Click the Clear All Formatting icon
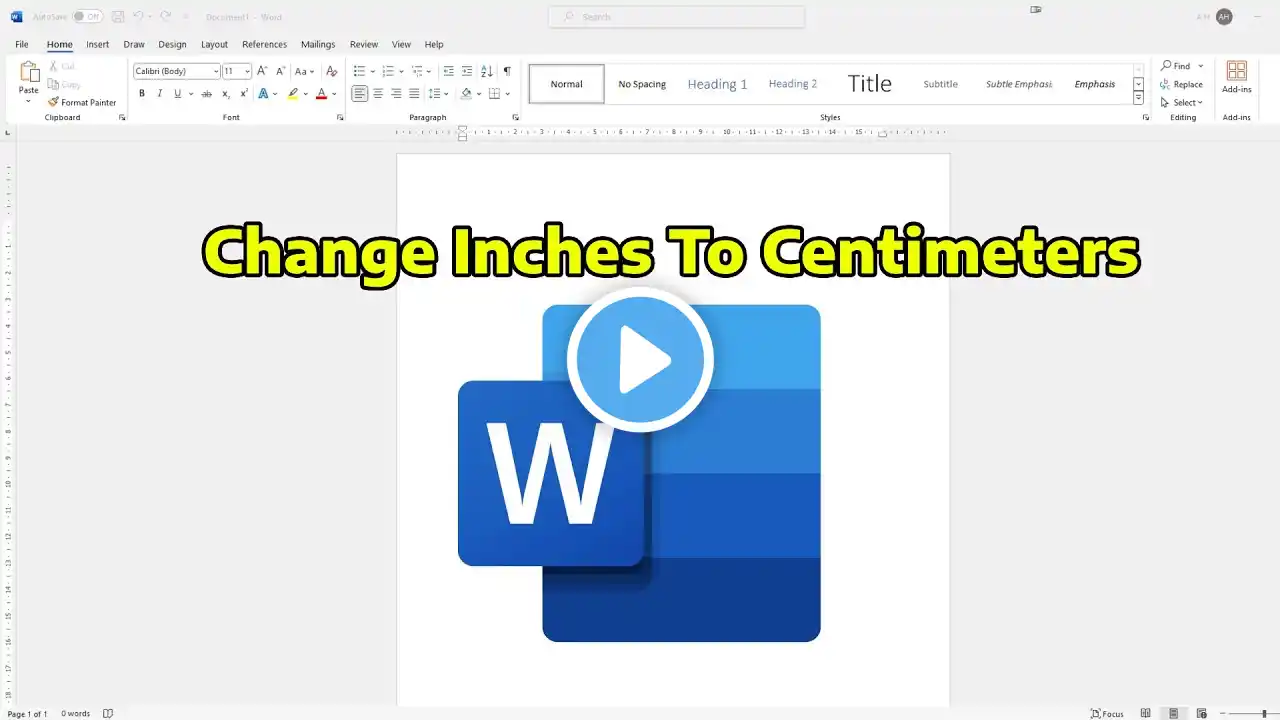Viewport: 1280px width, 720px height. coord(332,71)
